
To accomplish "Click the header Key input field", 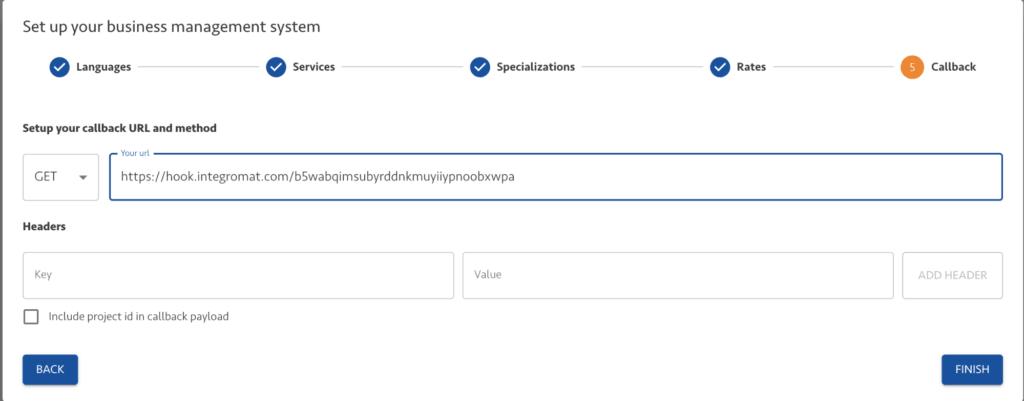I will click(x=238, y=275).
